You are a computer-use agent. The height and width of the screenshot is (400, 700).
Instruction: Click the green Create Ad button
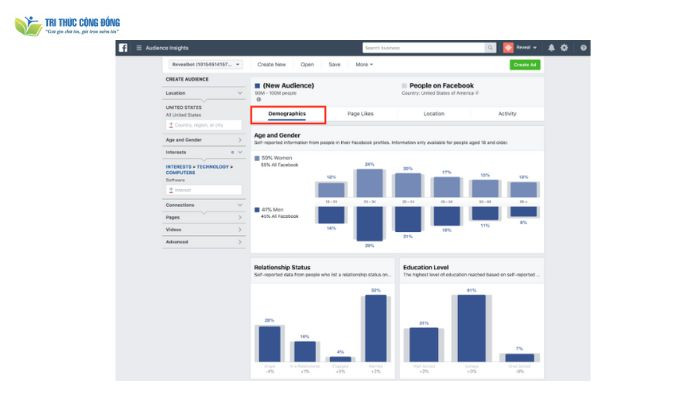coord(525,65)
